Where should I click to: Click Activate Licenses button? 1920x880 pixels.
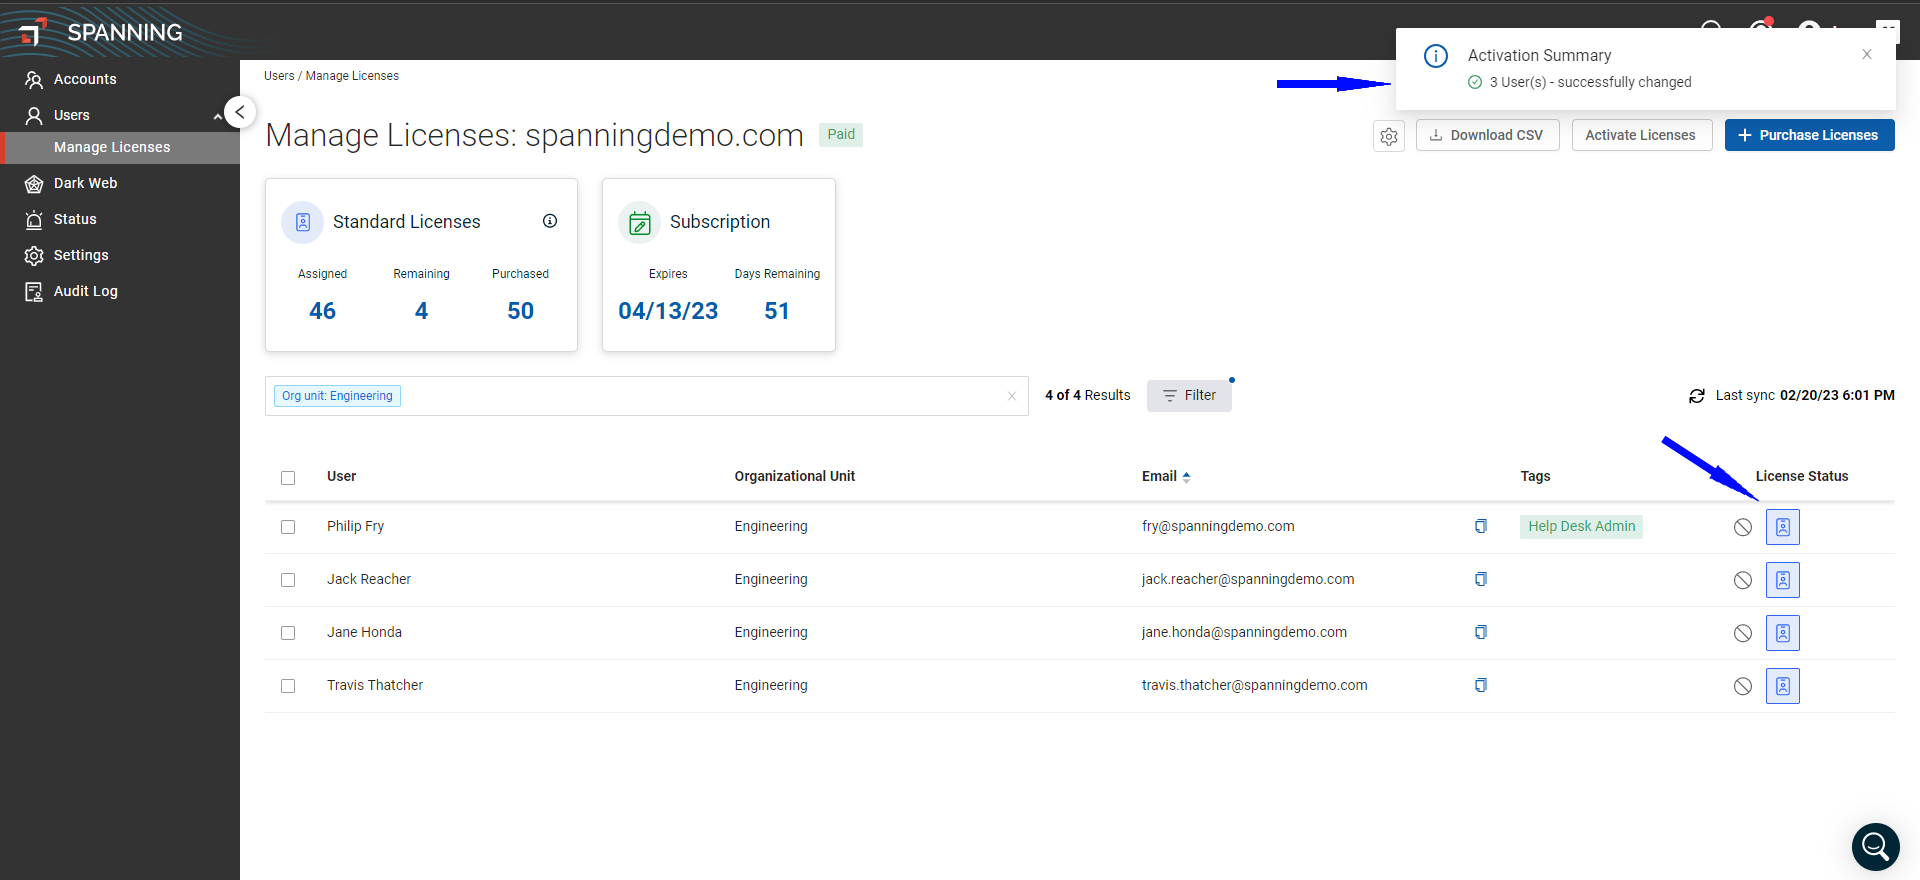tap(1641, 135)
